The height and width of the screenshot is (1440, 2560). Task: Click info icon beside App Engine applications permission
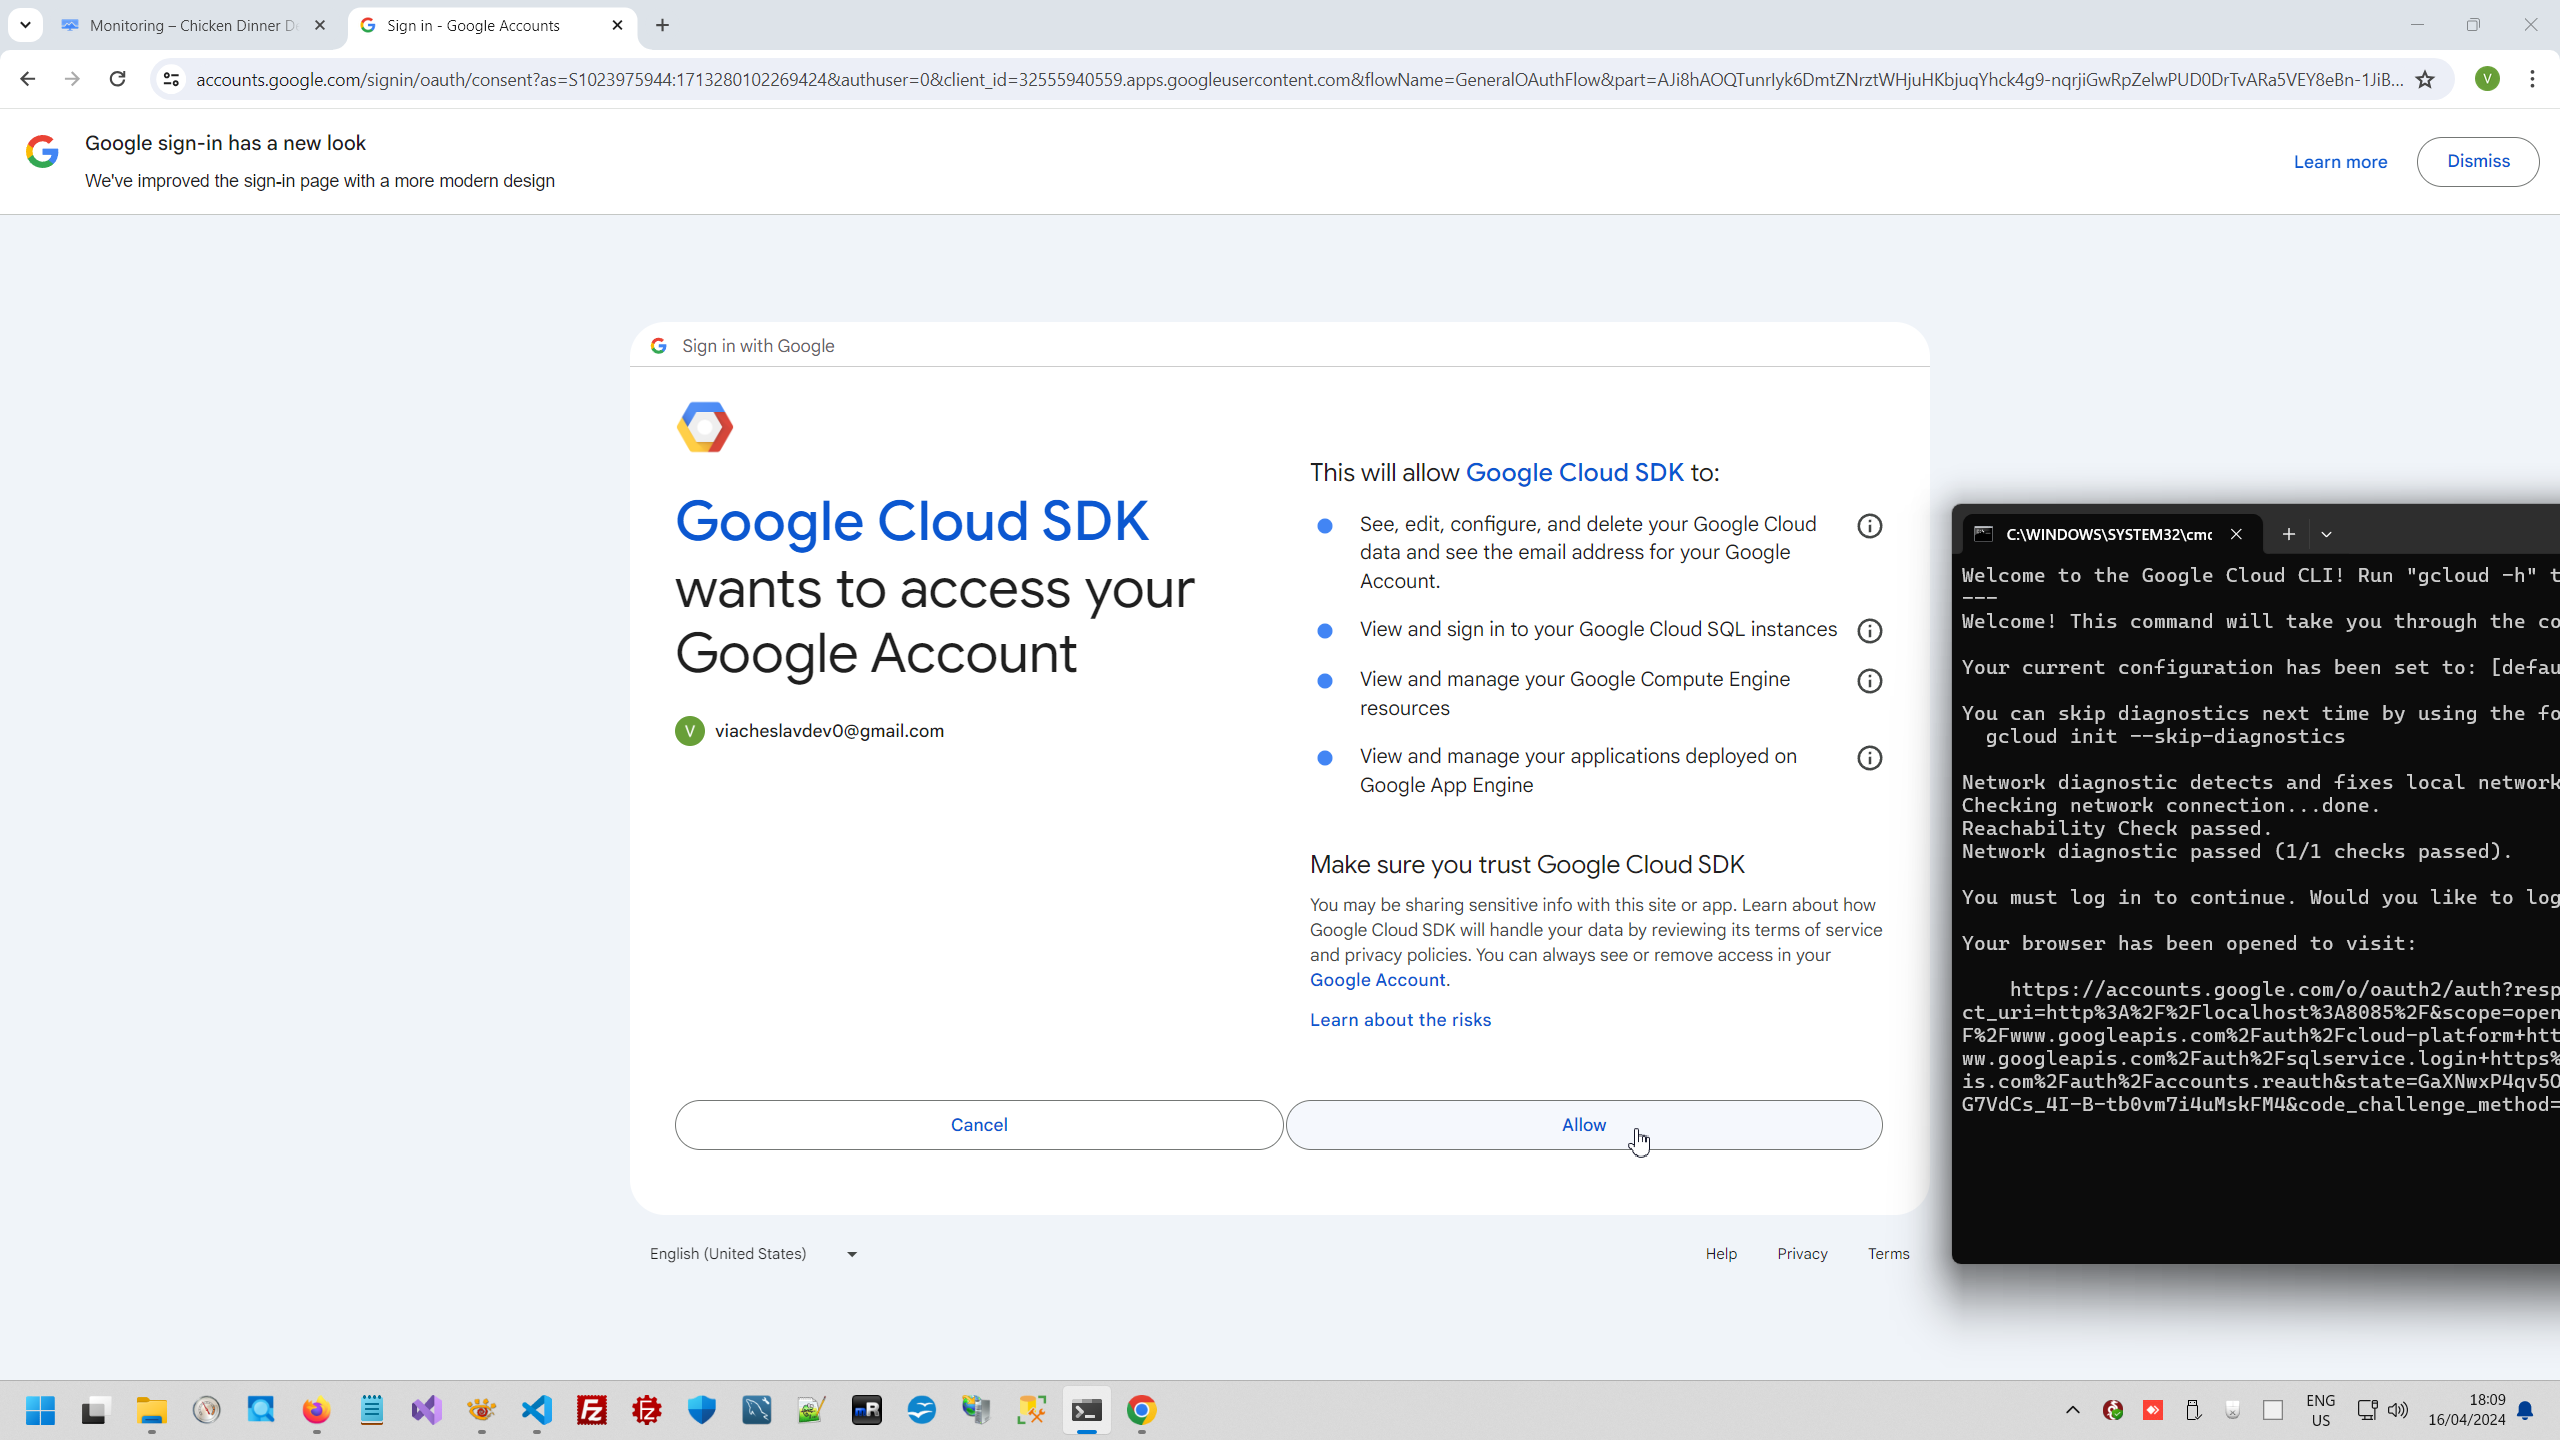pos(1869,758)
